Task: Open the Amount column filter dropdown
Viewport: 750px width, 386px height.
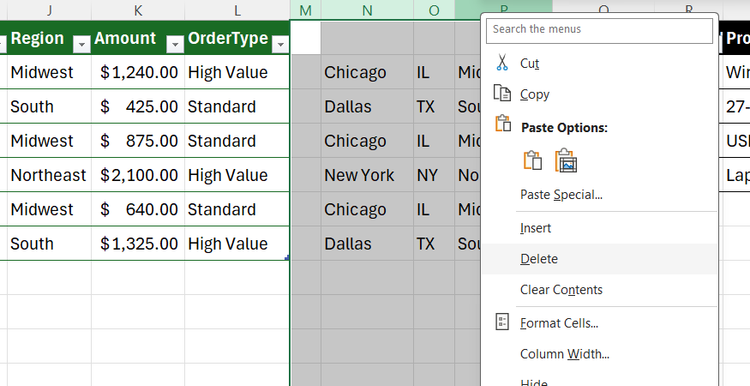Action: pyautogui.click(x=175, y=44)
